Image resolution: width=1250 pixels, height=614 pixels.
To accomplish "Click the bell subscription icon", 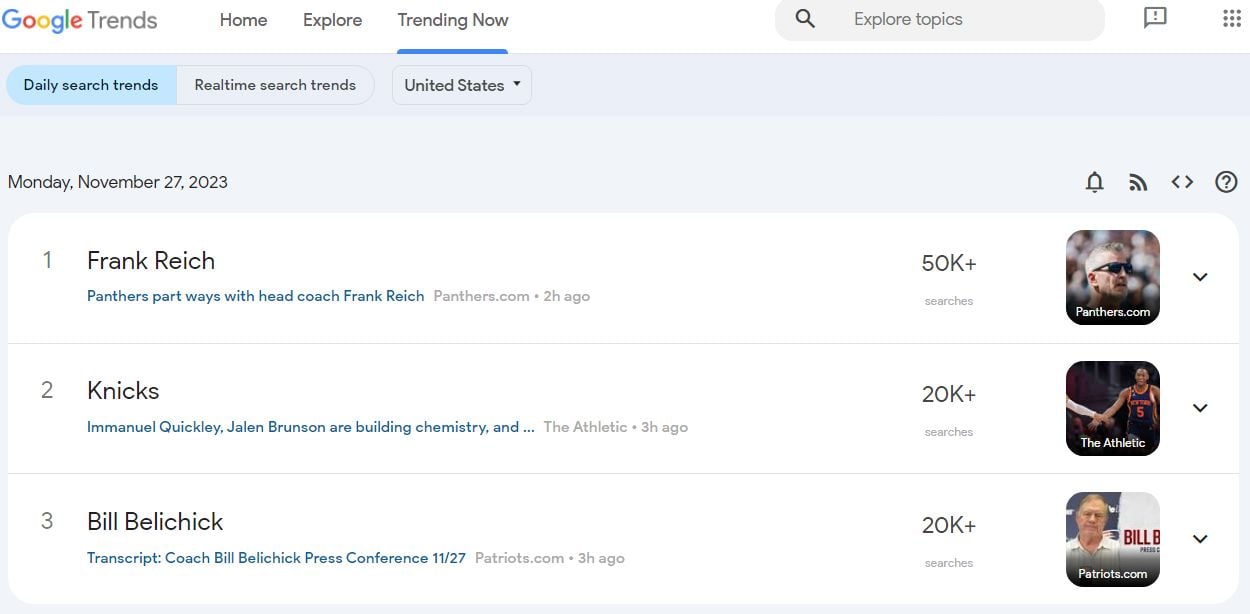I will coord(1095,182).
